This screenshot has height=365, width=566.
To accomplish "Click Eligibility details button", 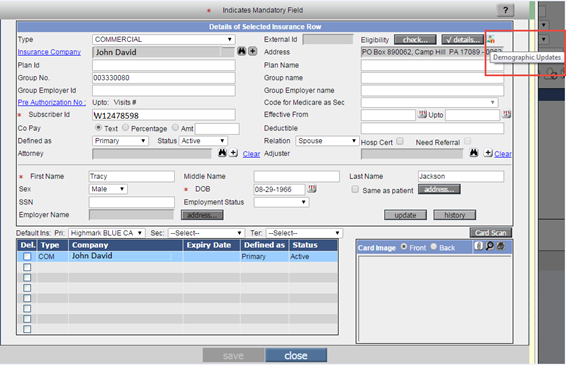I will (x=462, y=39).
